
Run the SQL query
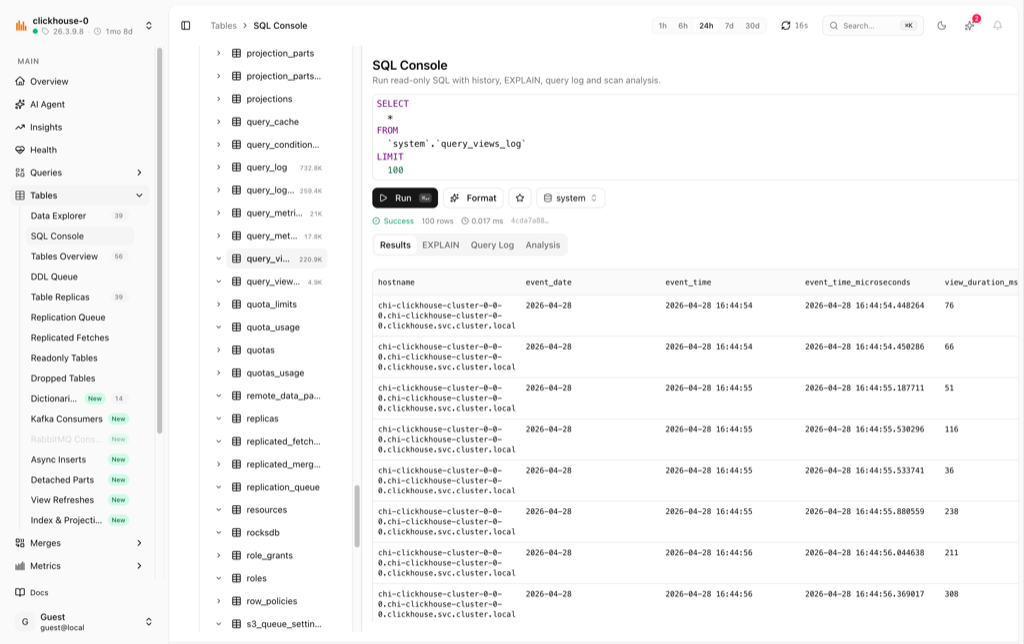[405, 198]
